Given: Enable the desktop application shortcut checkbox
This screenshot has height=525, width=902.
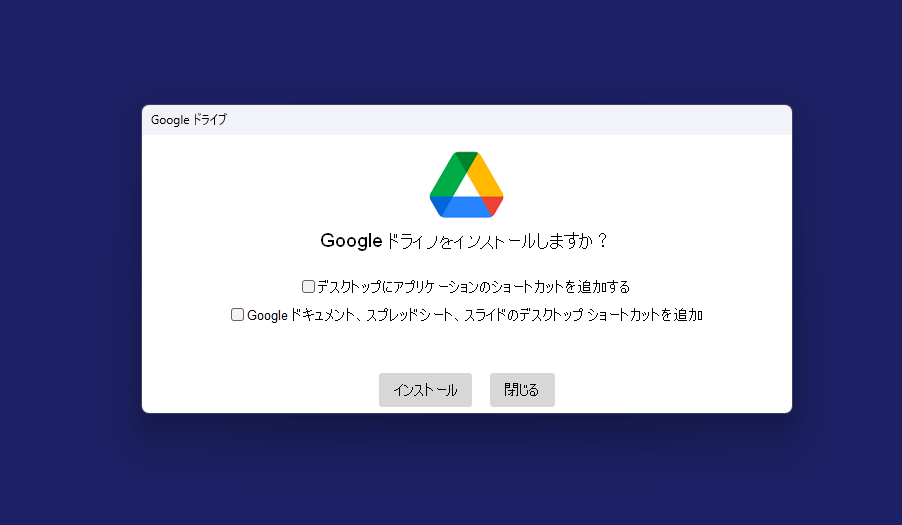Looking at the screenshot, I should point(308,286).
